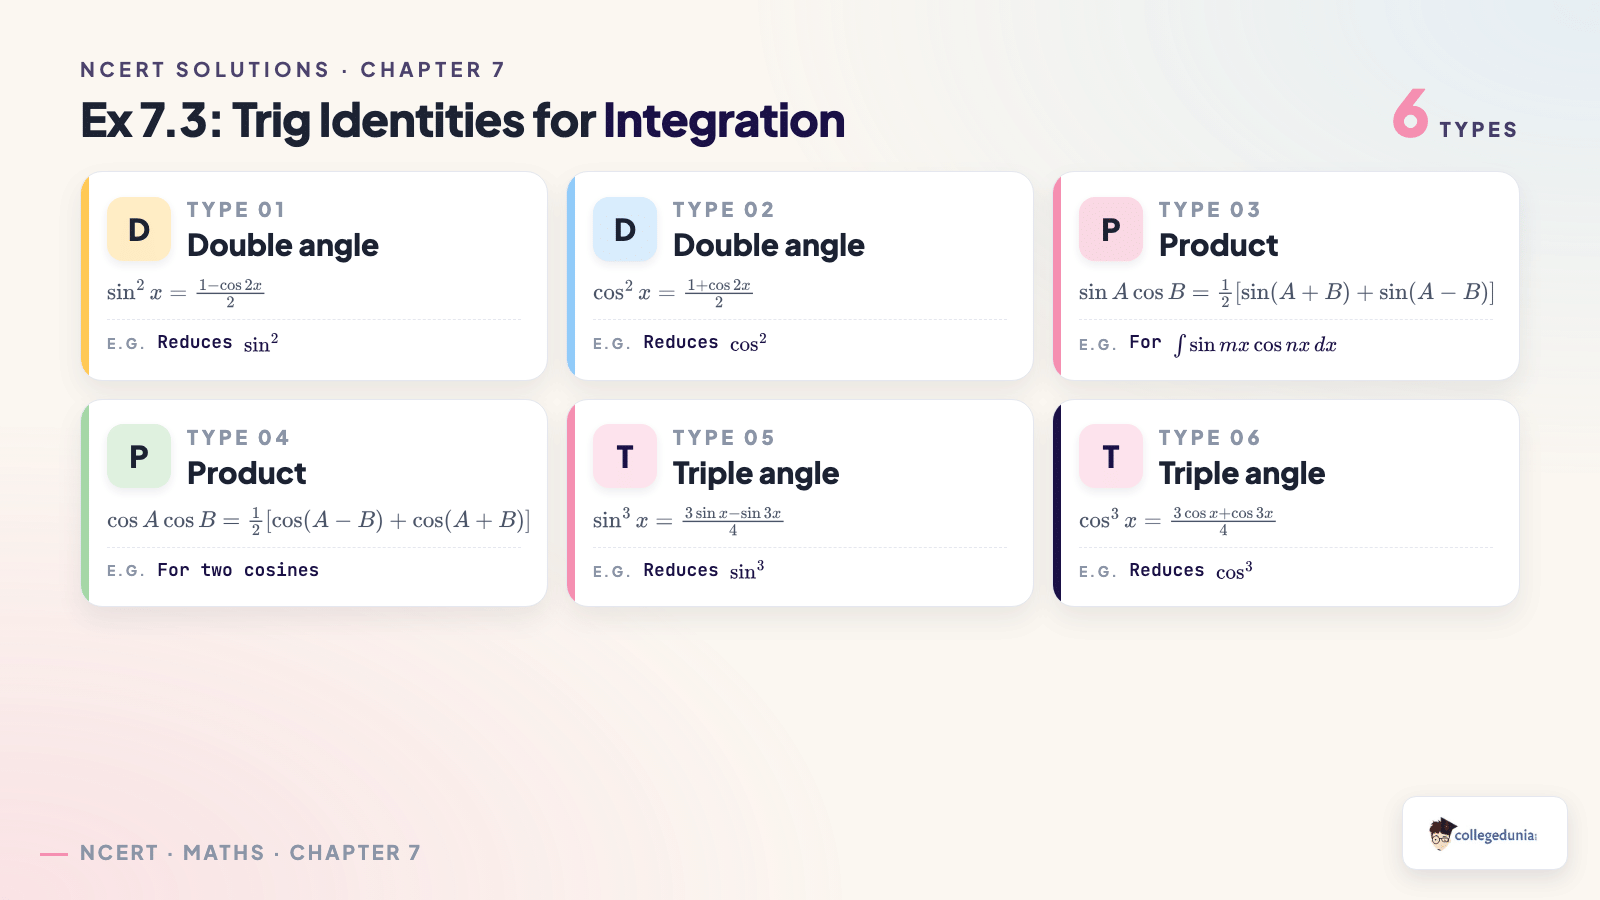Viewport: 1600px width, 900px height.
Task: Click the Type 05 Triple angle heading
Action: coord(756,473)
